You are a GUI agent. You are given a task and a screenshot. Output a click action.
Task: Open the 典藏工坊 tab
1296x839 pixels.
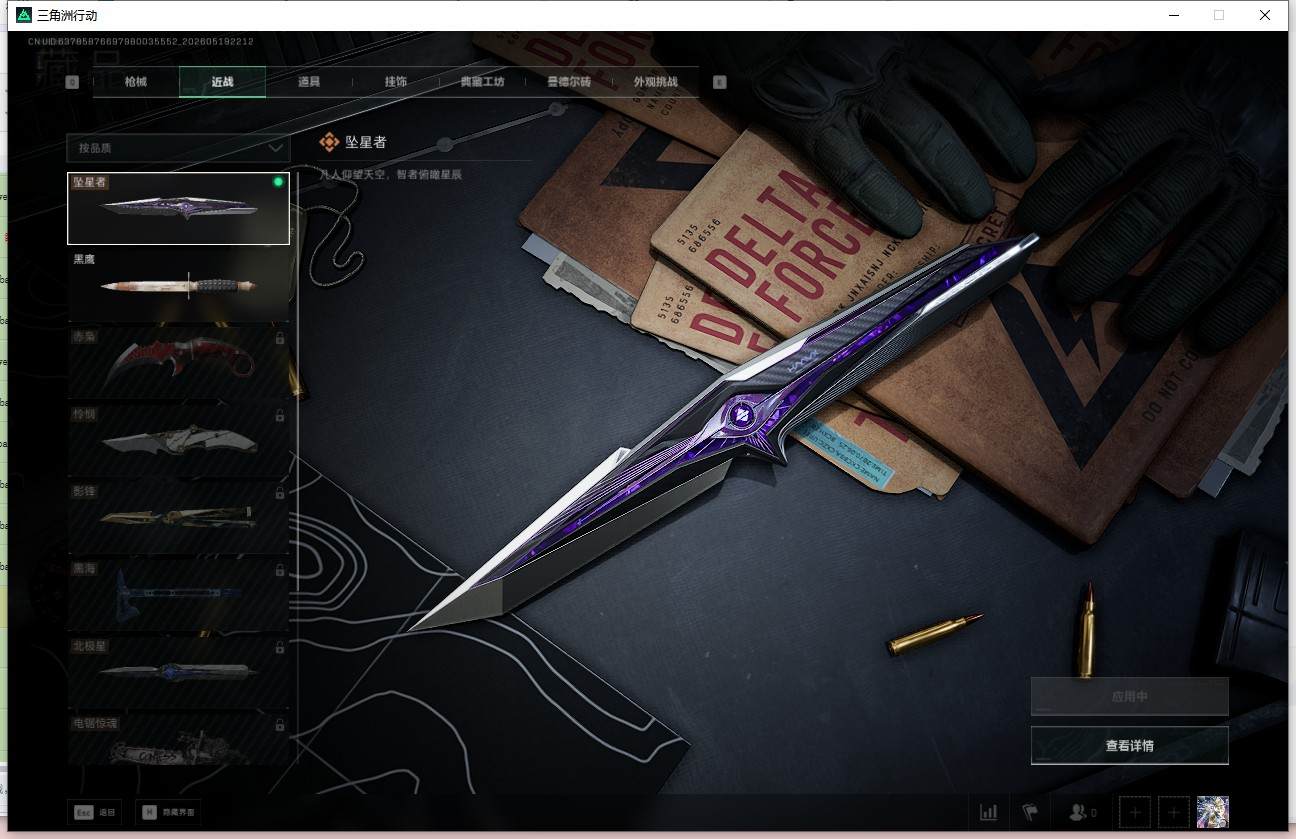(x=482, y=82)
